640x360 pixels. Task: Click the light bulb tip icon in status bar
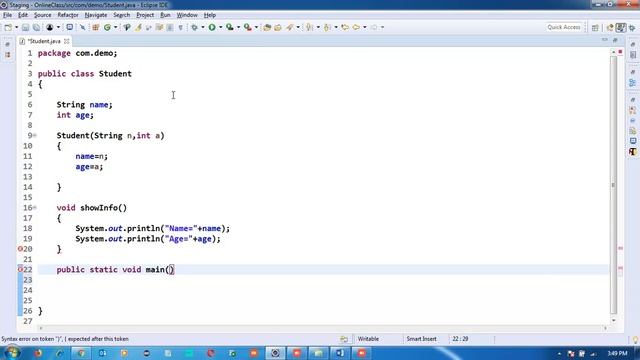pos(635,340)
